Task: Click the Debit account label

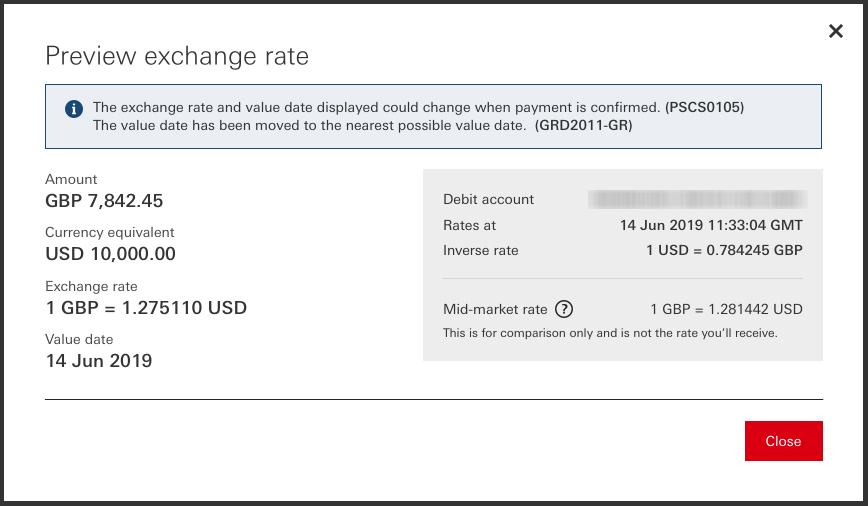Action: pos(488,199)
